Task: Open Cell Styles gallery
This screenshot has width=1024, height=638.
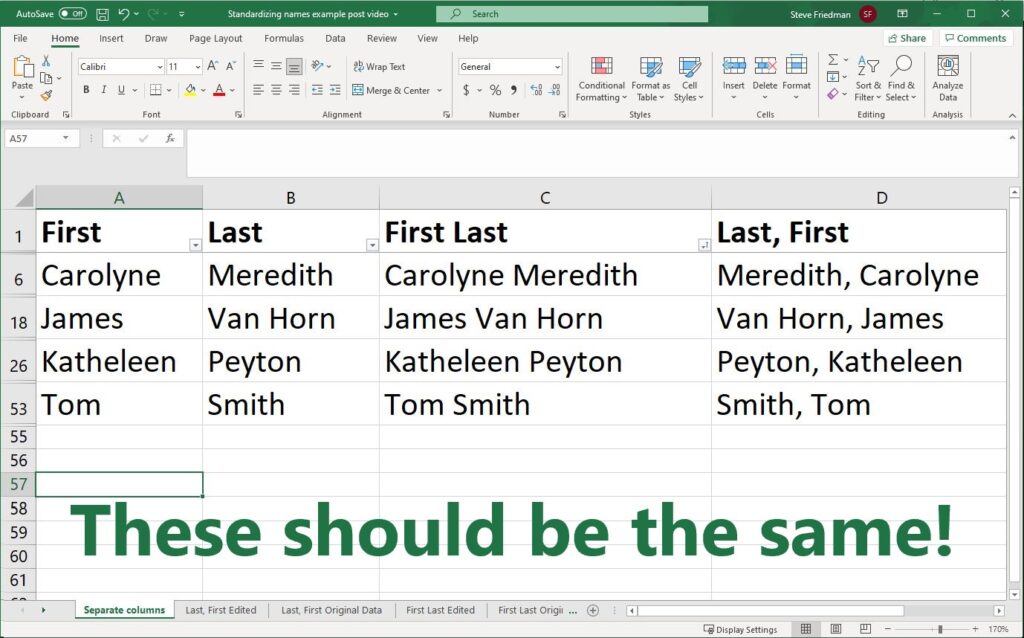Action: (690, 80)
